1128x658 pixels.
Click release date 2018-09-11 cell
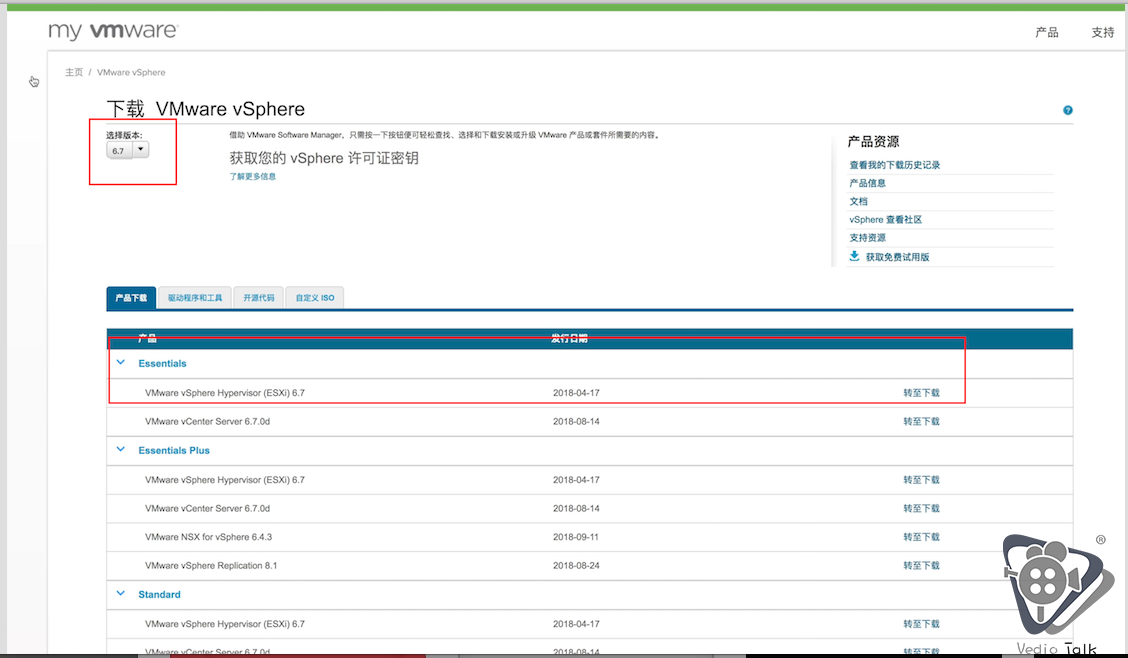(576, 537)
